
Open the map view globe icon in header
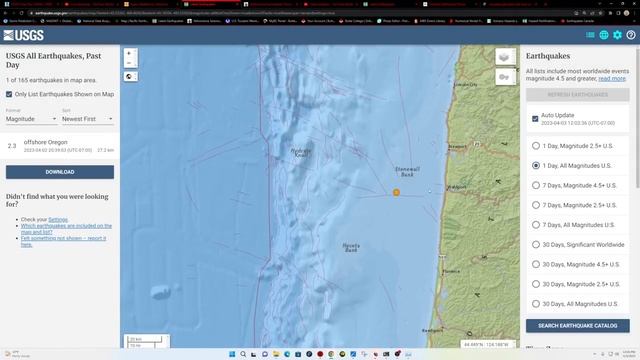point(604,35)
